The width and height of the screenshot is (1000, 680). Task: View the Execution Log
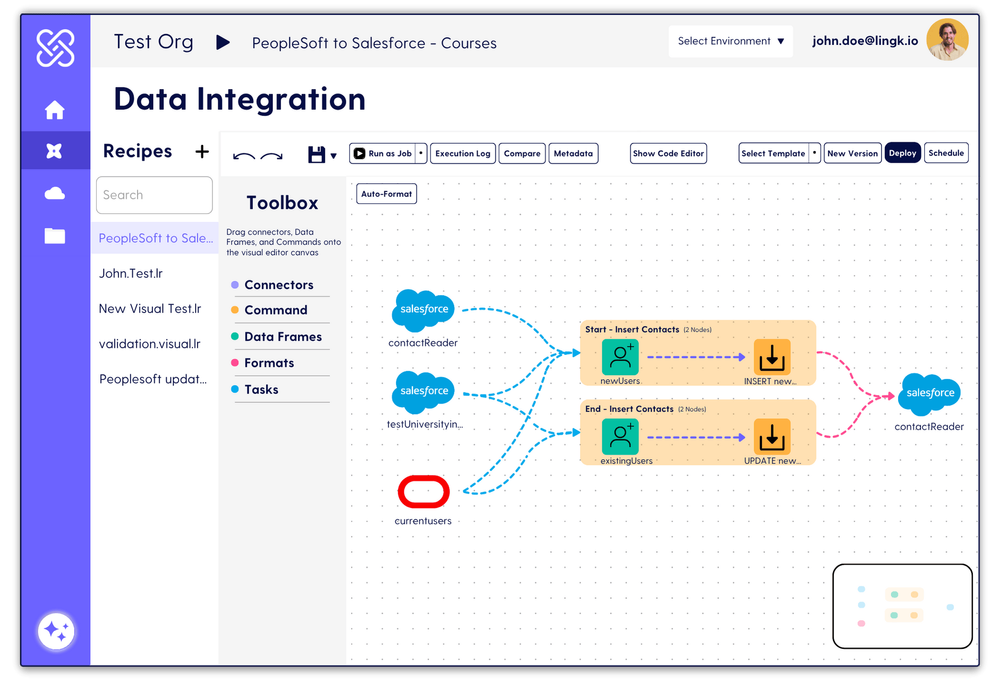click(462, 153)
